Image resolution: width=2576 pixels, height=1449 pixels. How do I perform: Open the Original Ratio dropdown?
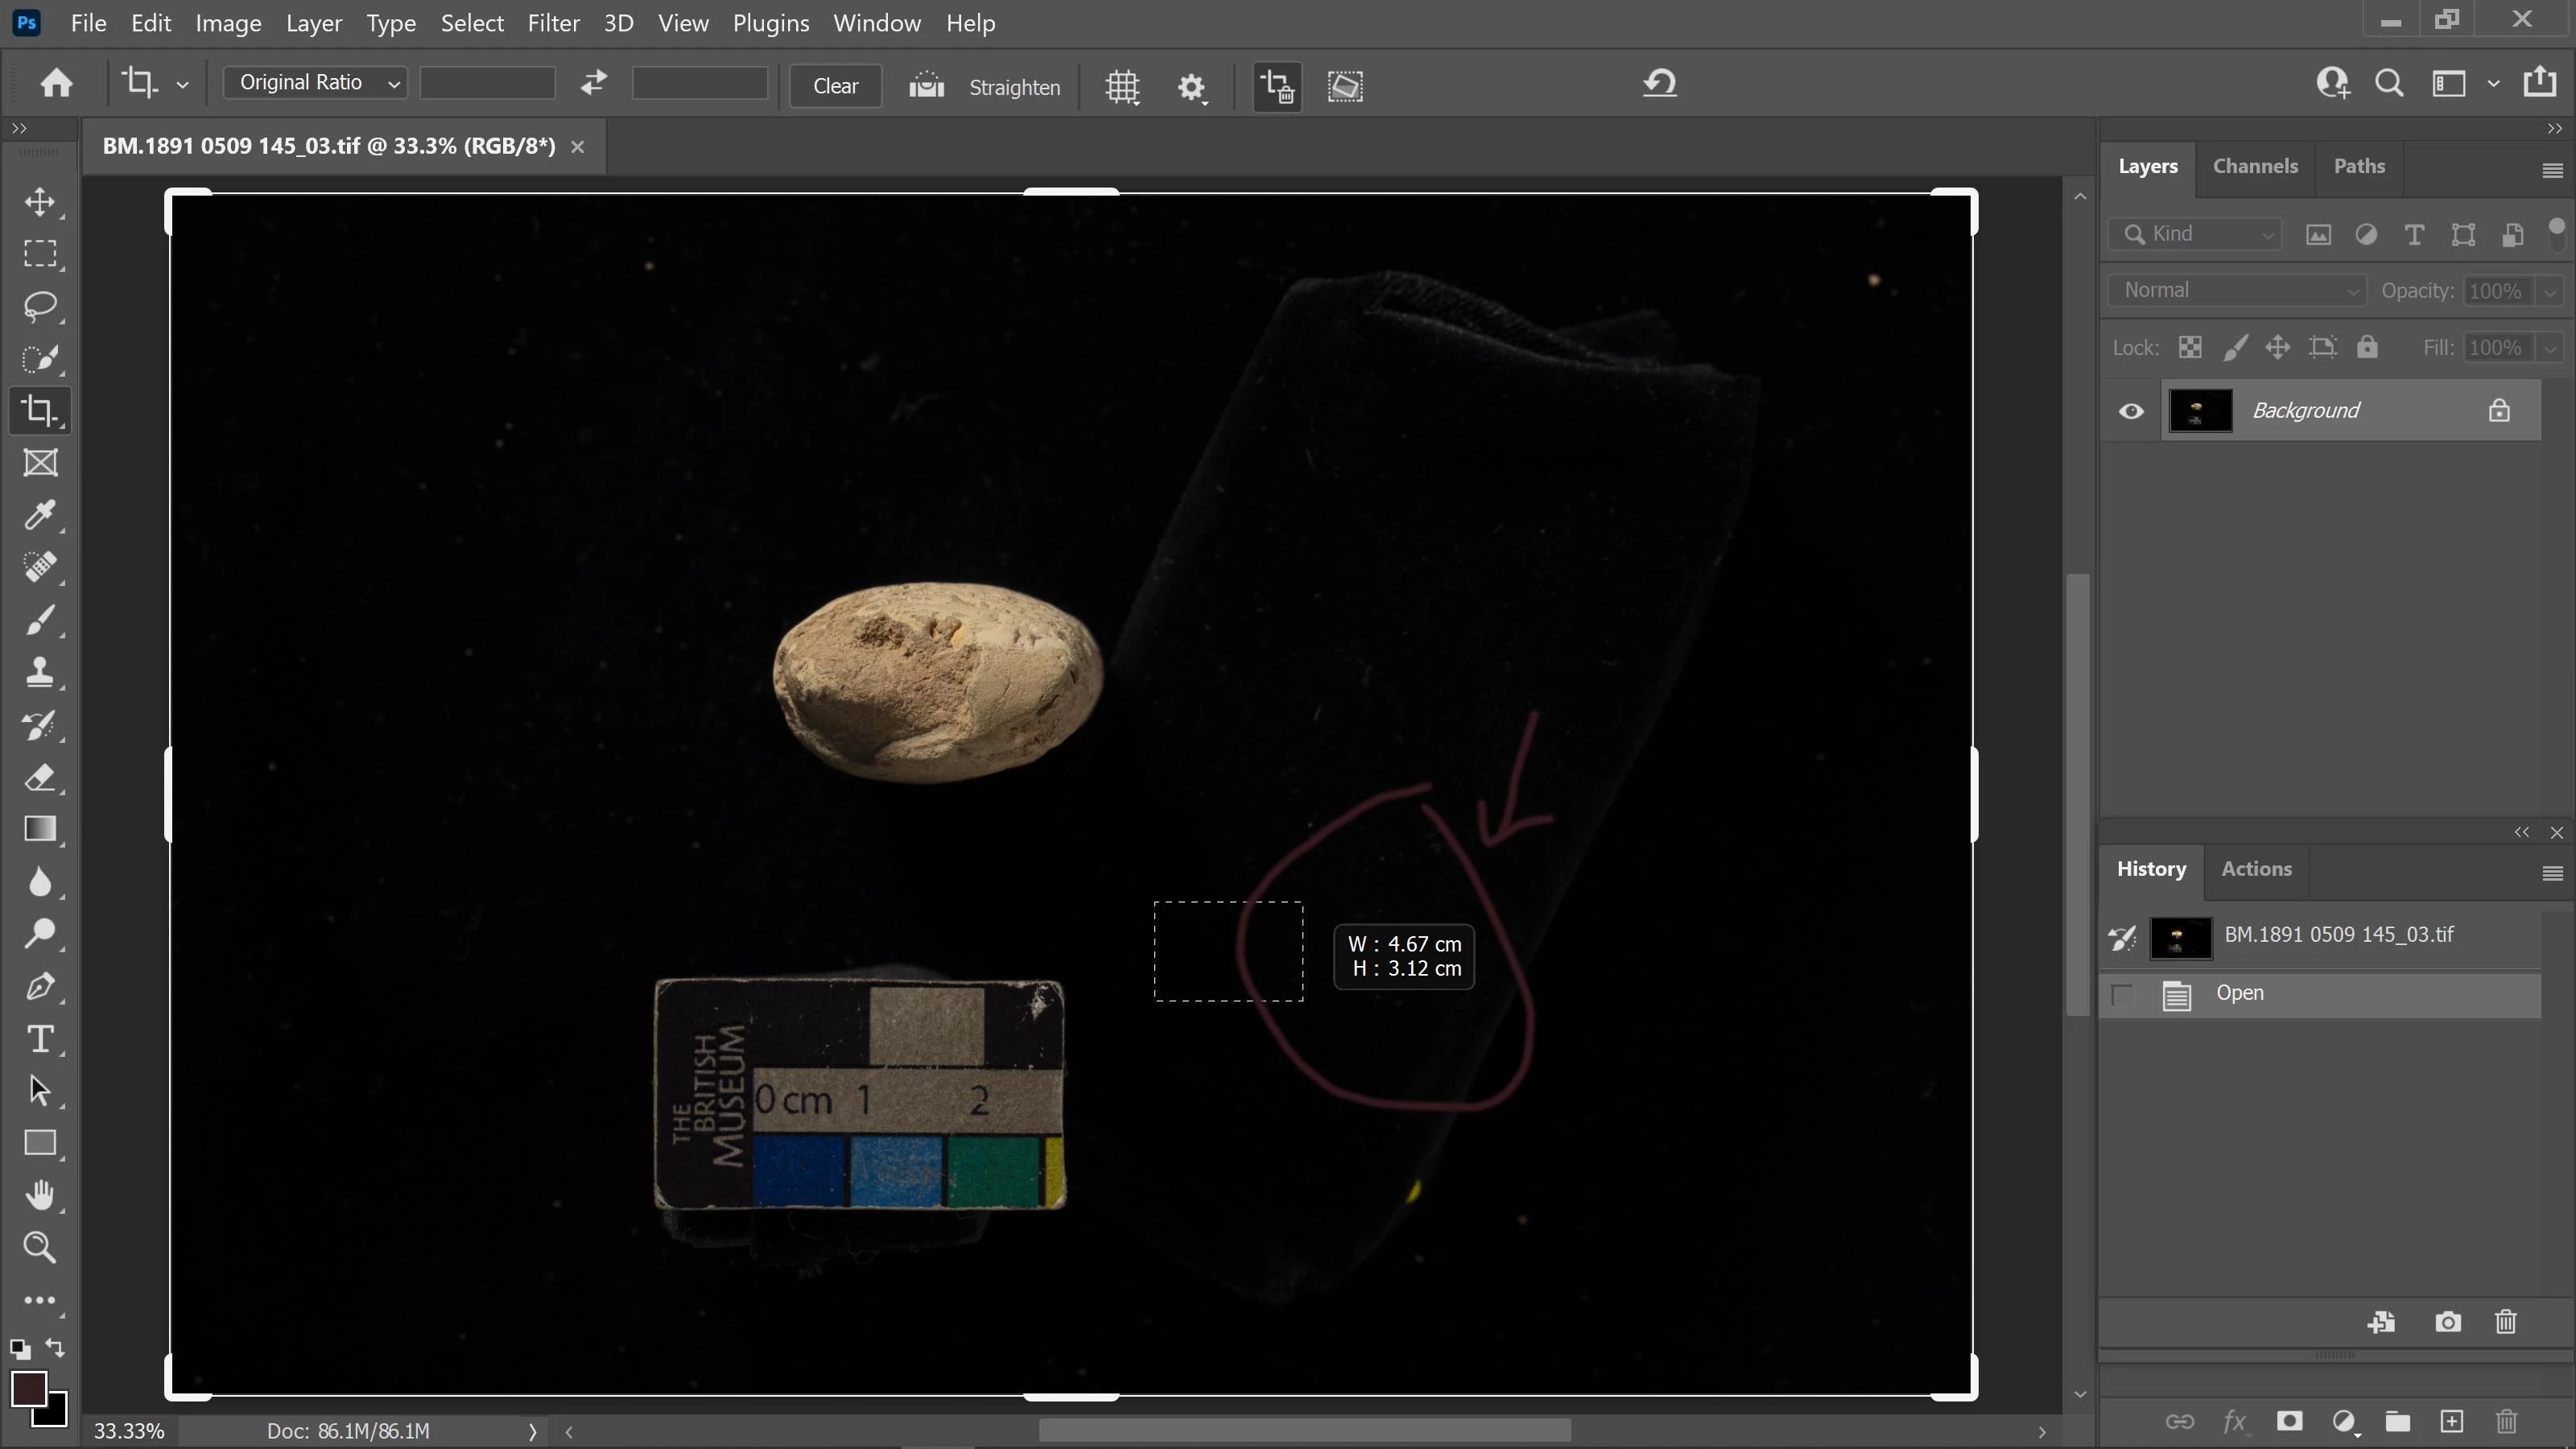314,83
